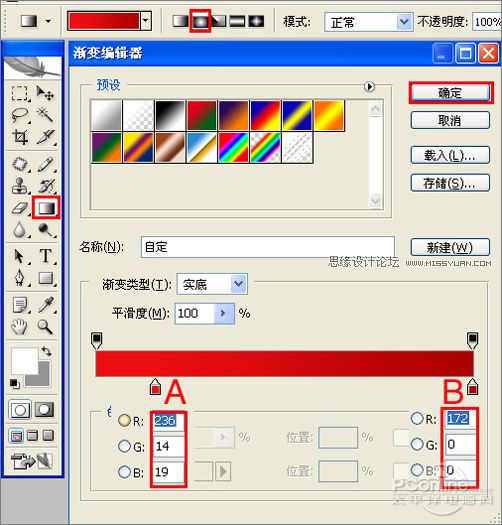Select the B radio button beside 19
Viewport: 502px width, 525px height.
[124, 472]
